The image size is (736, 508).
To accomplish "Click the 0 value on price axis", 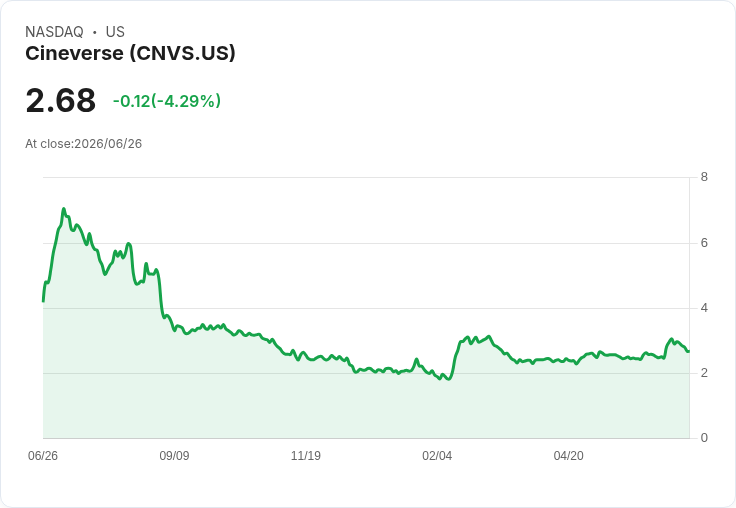I will (x=704, y=438).
